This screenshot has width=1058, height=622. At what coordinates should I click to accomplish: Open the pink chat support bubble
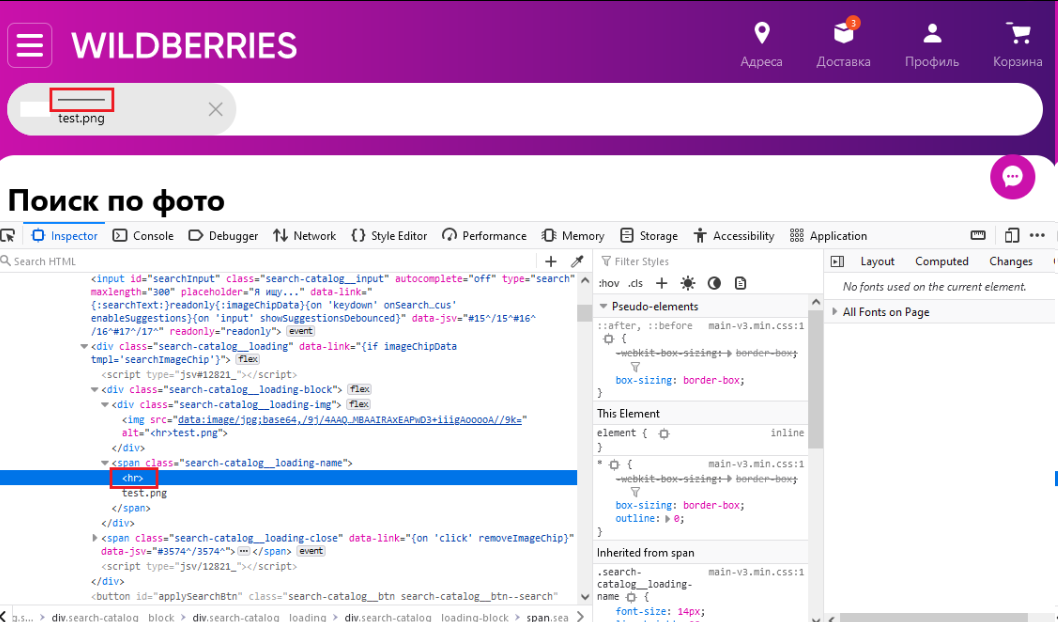coord(1012,177)
